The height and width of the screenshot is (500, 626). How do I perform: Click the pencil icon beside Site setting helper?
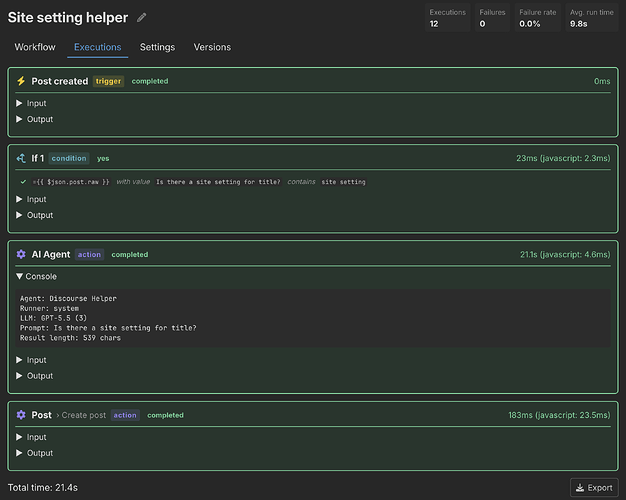(141, 18)
